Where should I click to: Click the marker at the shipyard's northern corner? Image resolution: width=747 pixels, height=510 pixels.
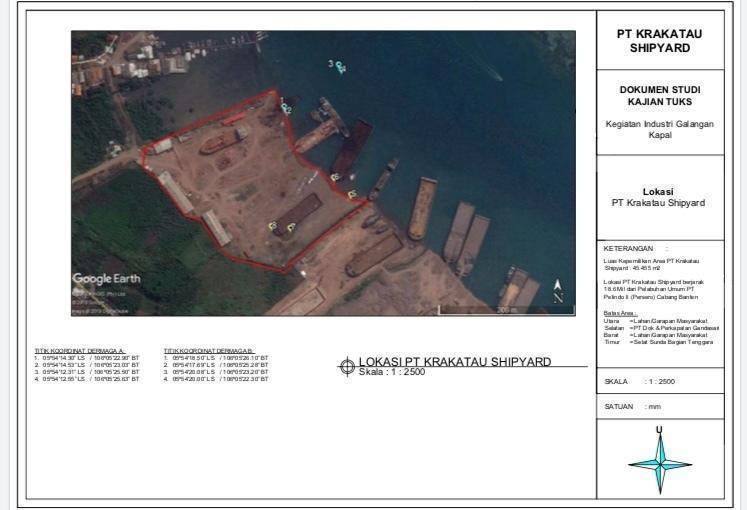pyautogui.click(x=286, y=107)
